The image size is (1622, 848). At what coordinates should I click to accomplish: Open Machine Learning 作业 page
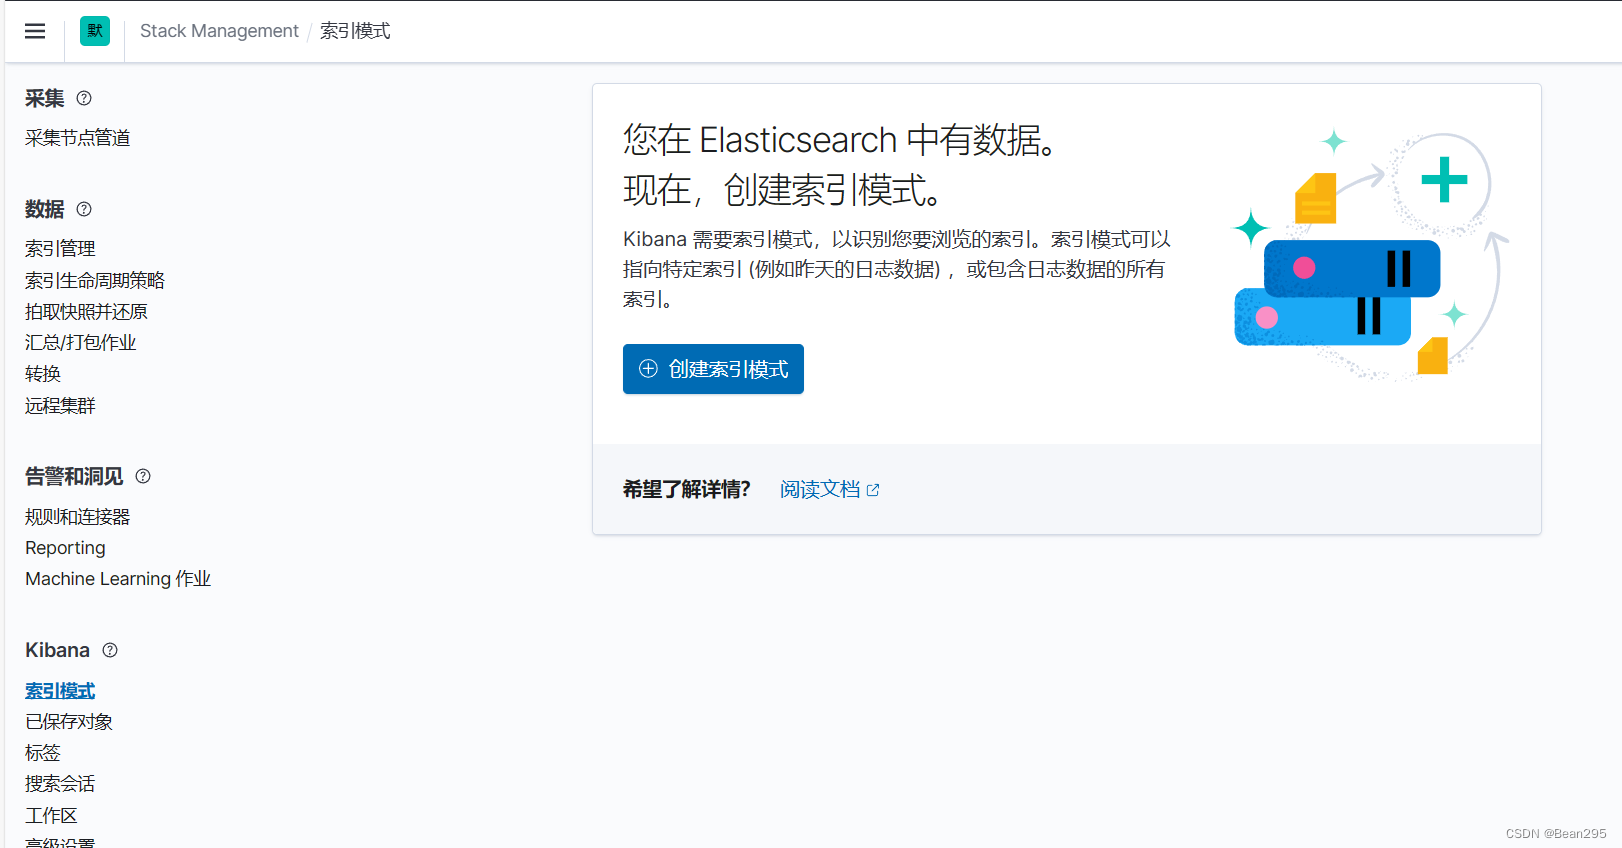[118, 579]
